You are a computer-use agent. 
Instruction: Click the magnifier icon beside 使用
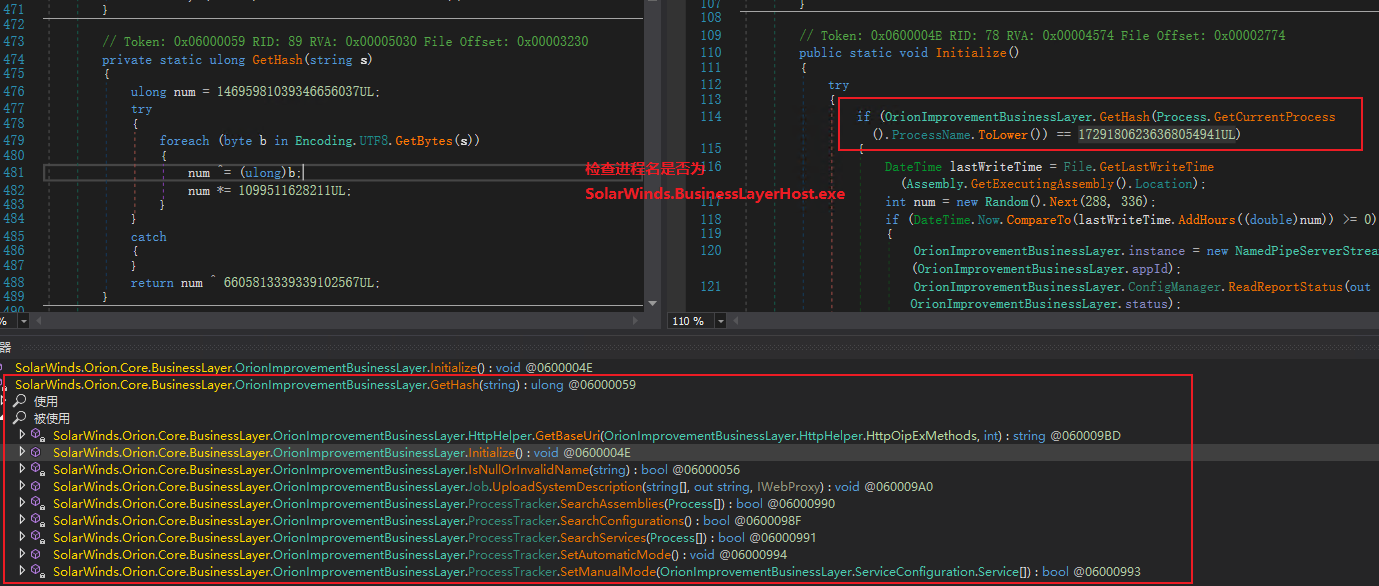[19, 401]
